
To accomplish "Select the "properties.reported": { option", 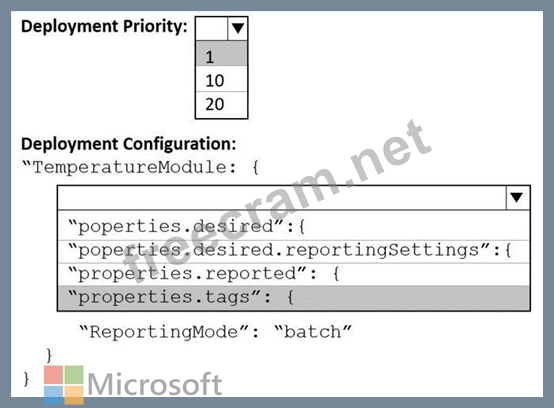I will click(x=294, y=274).
